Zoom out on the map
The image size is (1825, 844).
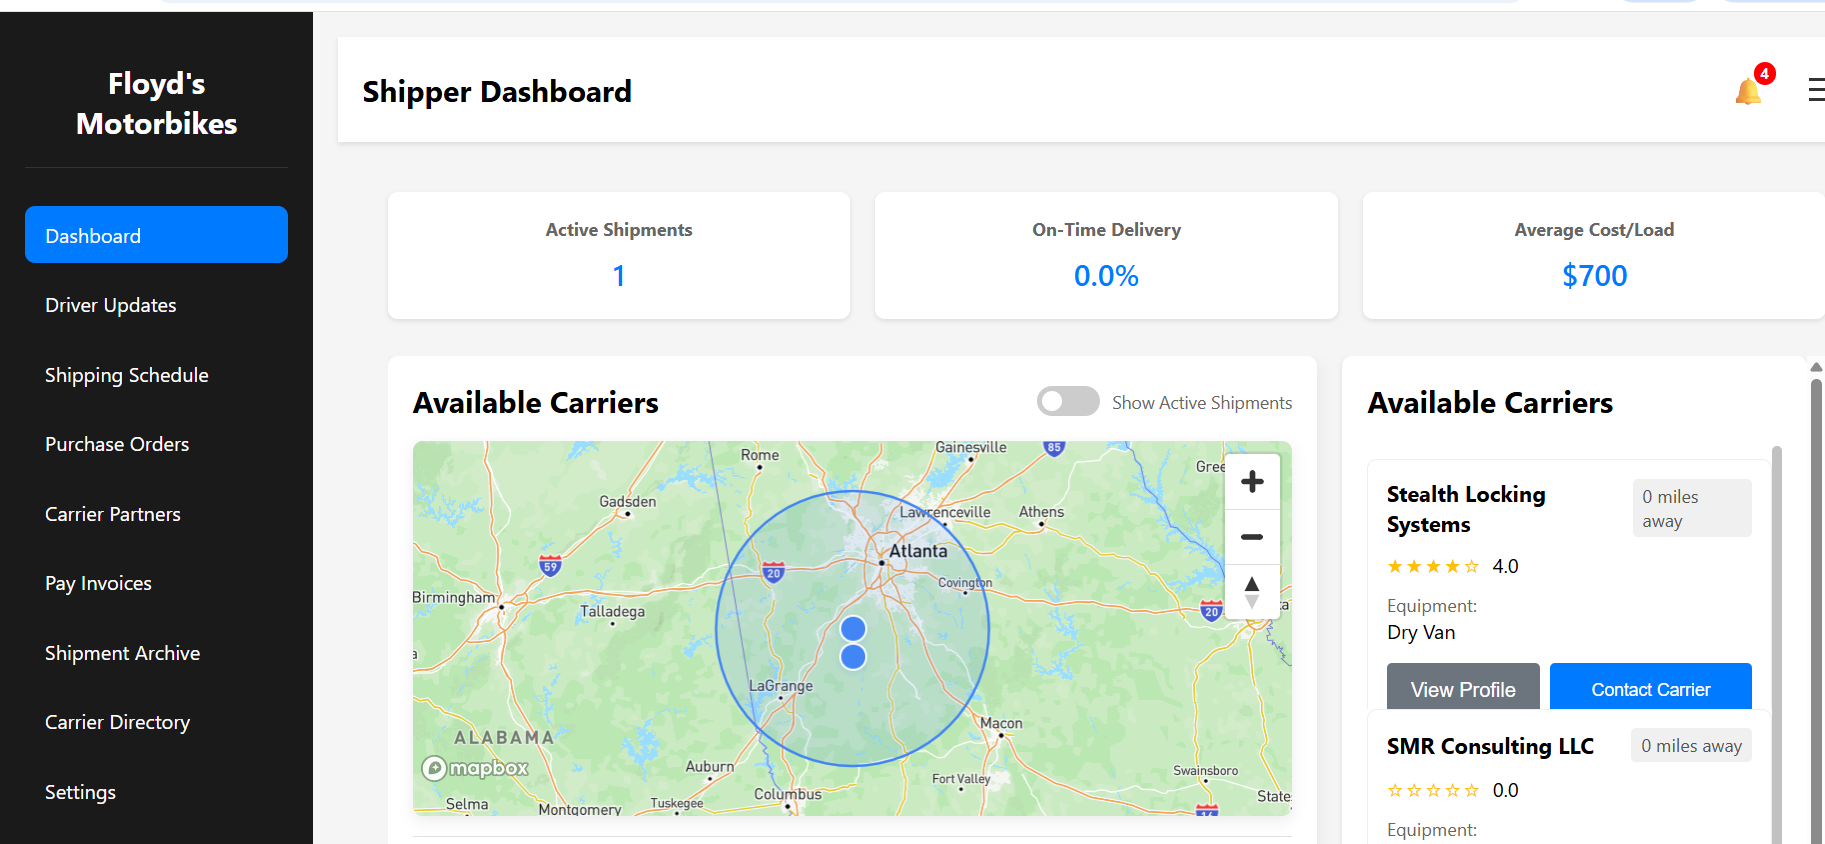(x=1252, y=537)
